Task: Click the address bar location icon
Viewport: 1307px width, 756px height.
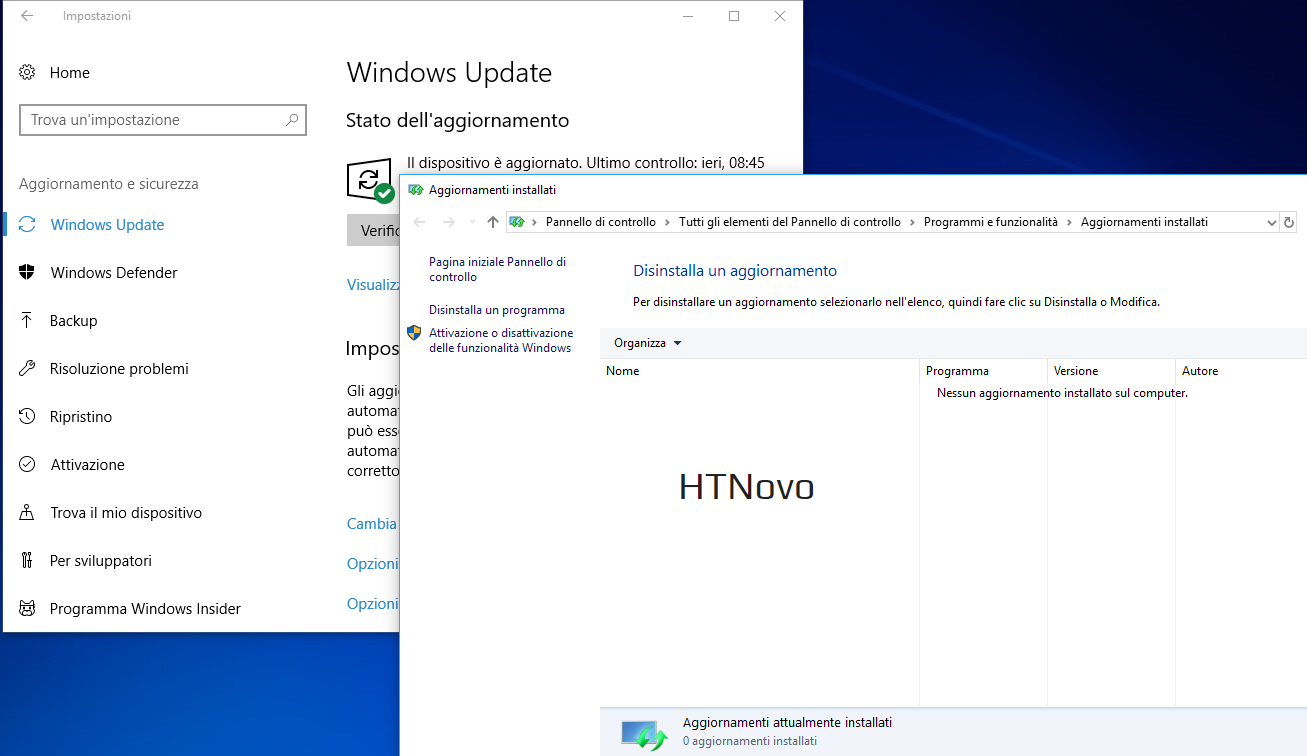Action: click(517, 222)
